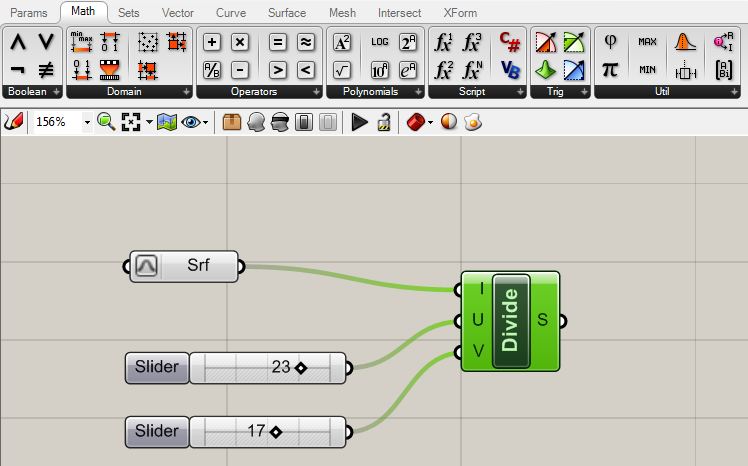748x466 pixels.
Task: Select the VB script component
Action: (x=510, y=70)
